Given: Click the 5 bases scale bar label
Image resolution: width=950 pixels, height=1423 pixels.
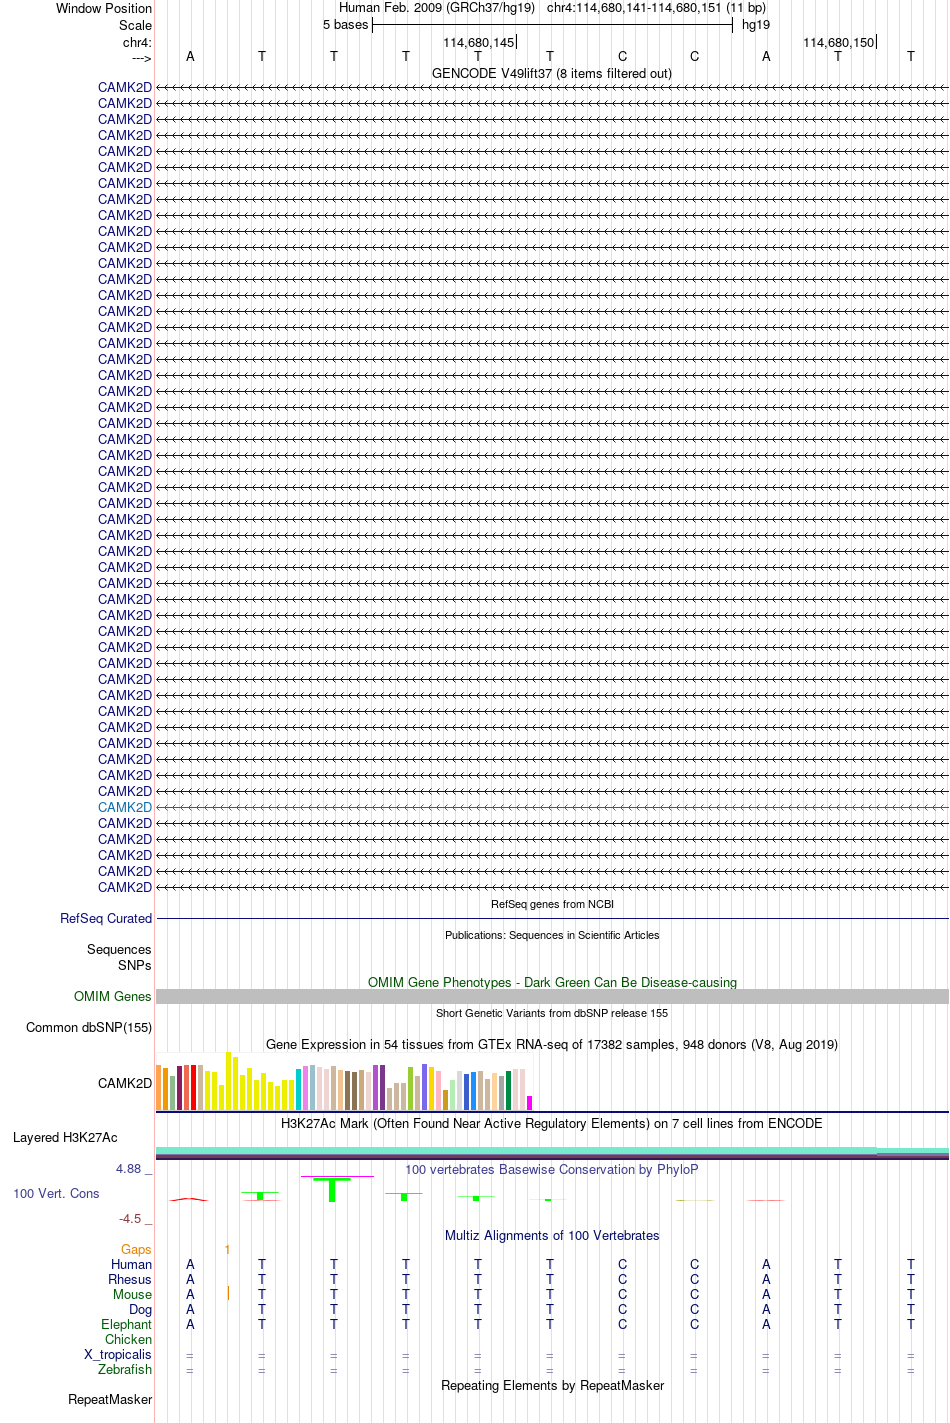Looking at the screenshot, I should 345,25.
